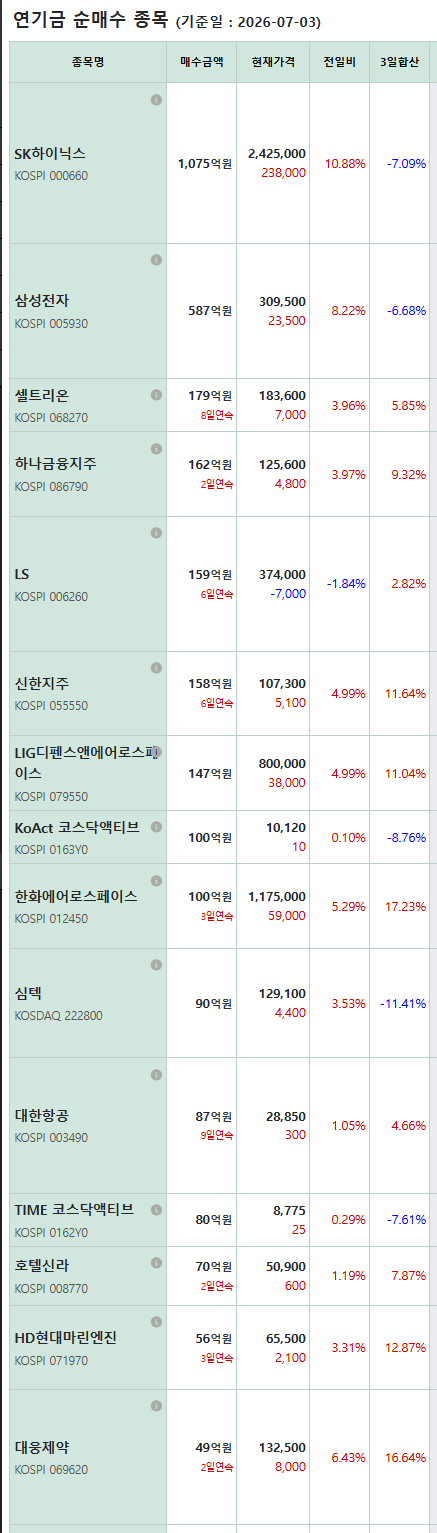The height and width of the screenshot is (1533, 437).
Task: Click the info icon for SK하이닉스
Action: [x=156, y=100]
